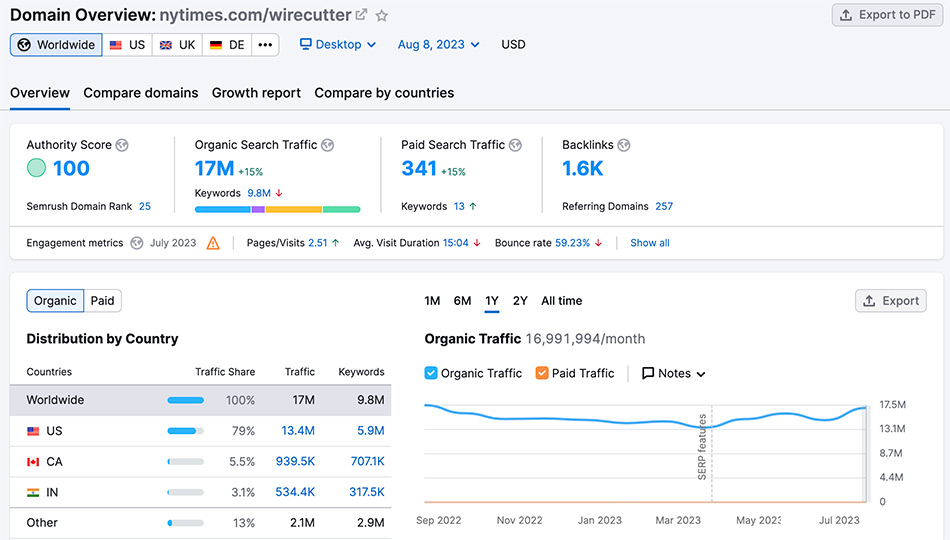Open Semrush Domain Rank 25 link
The image size is (950, 540).
[145, 206]
